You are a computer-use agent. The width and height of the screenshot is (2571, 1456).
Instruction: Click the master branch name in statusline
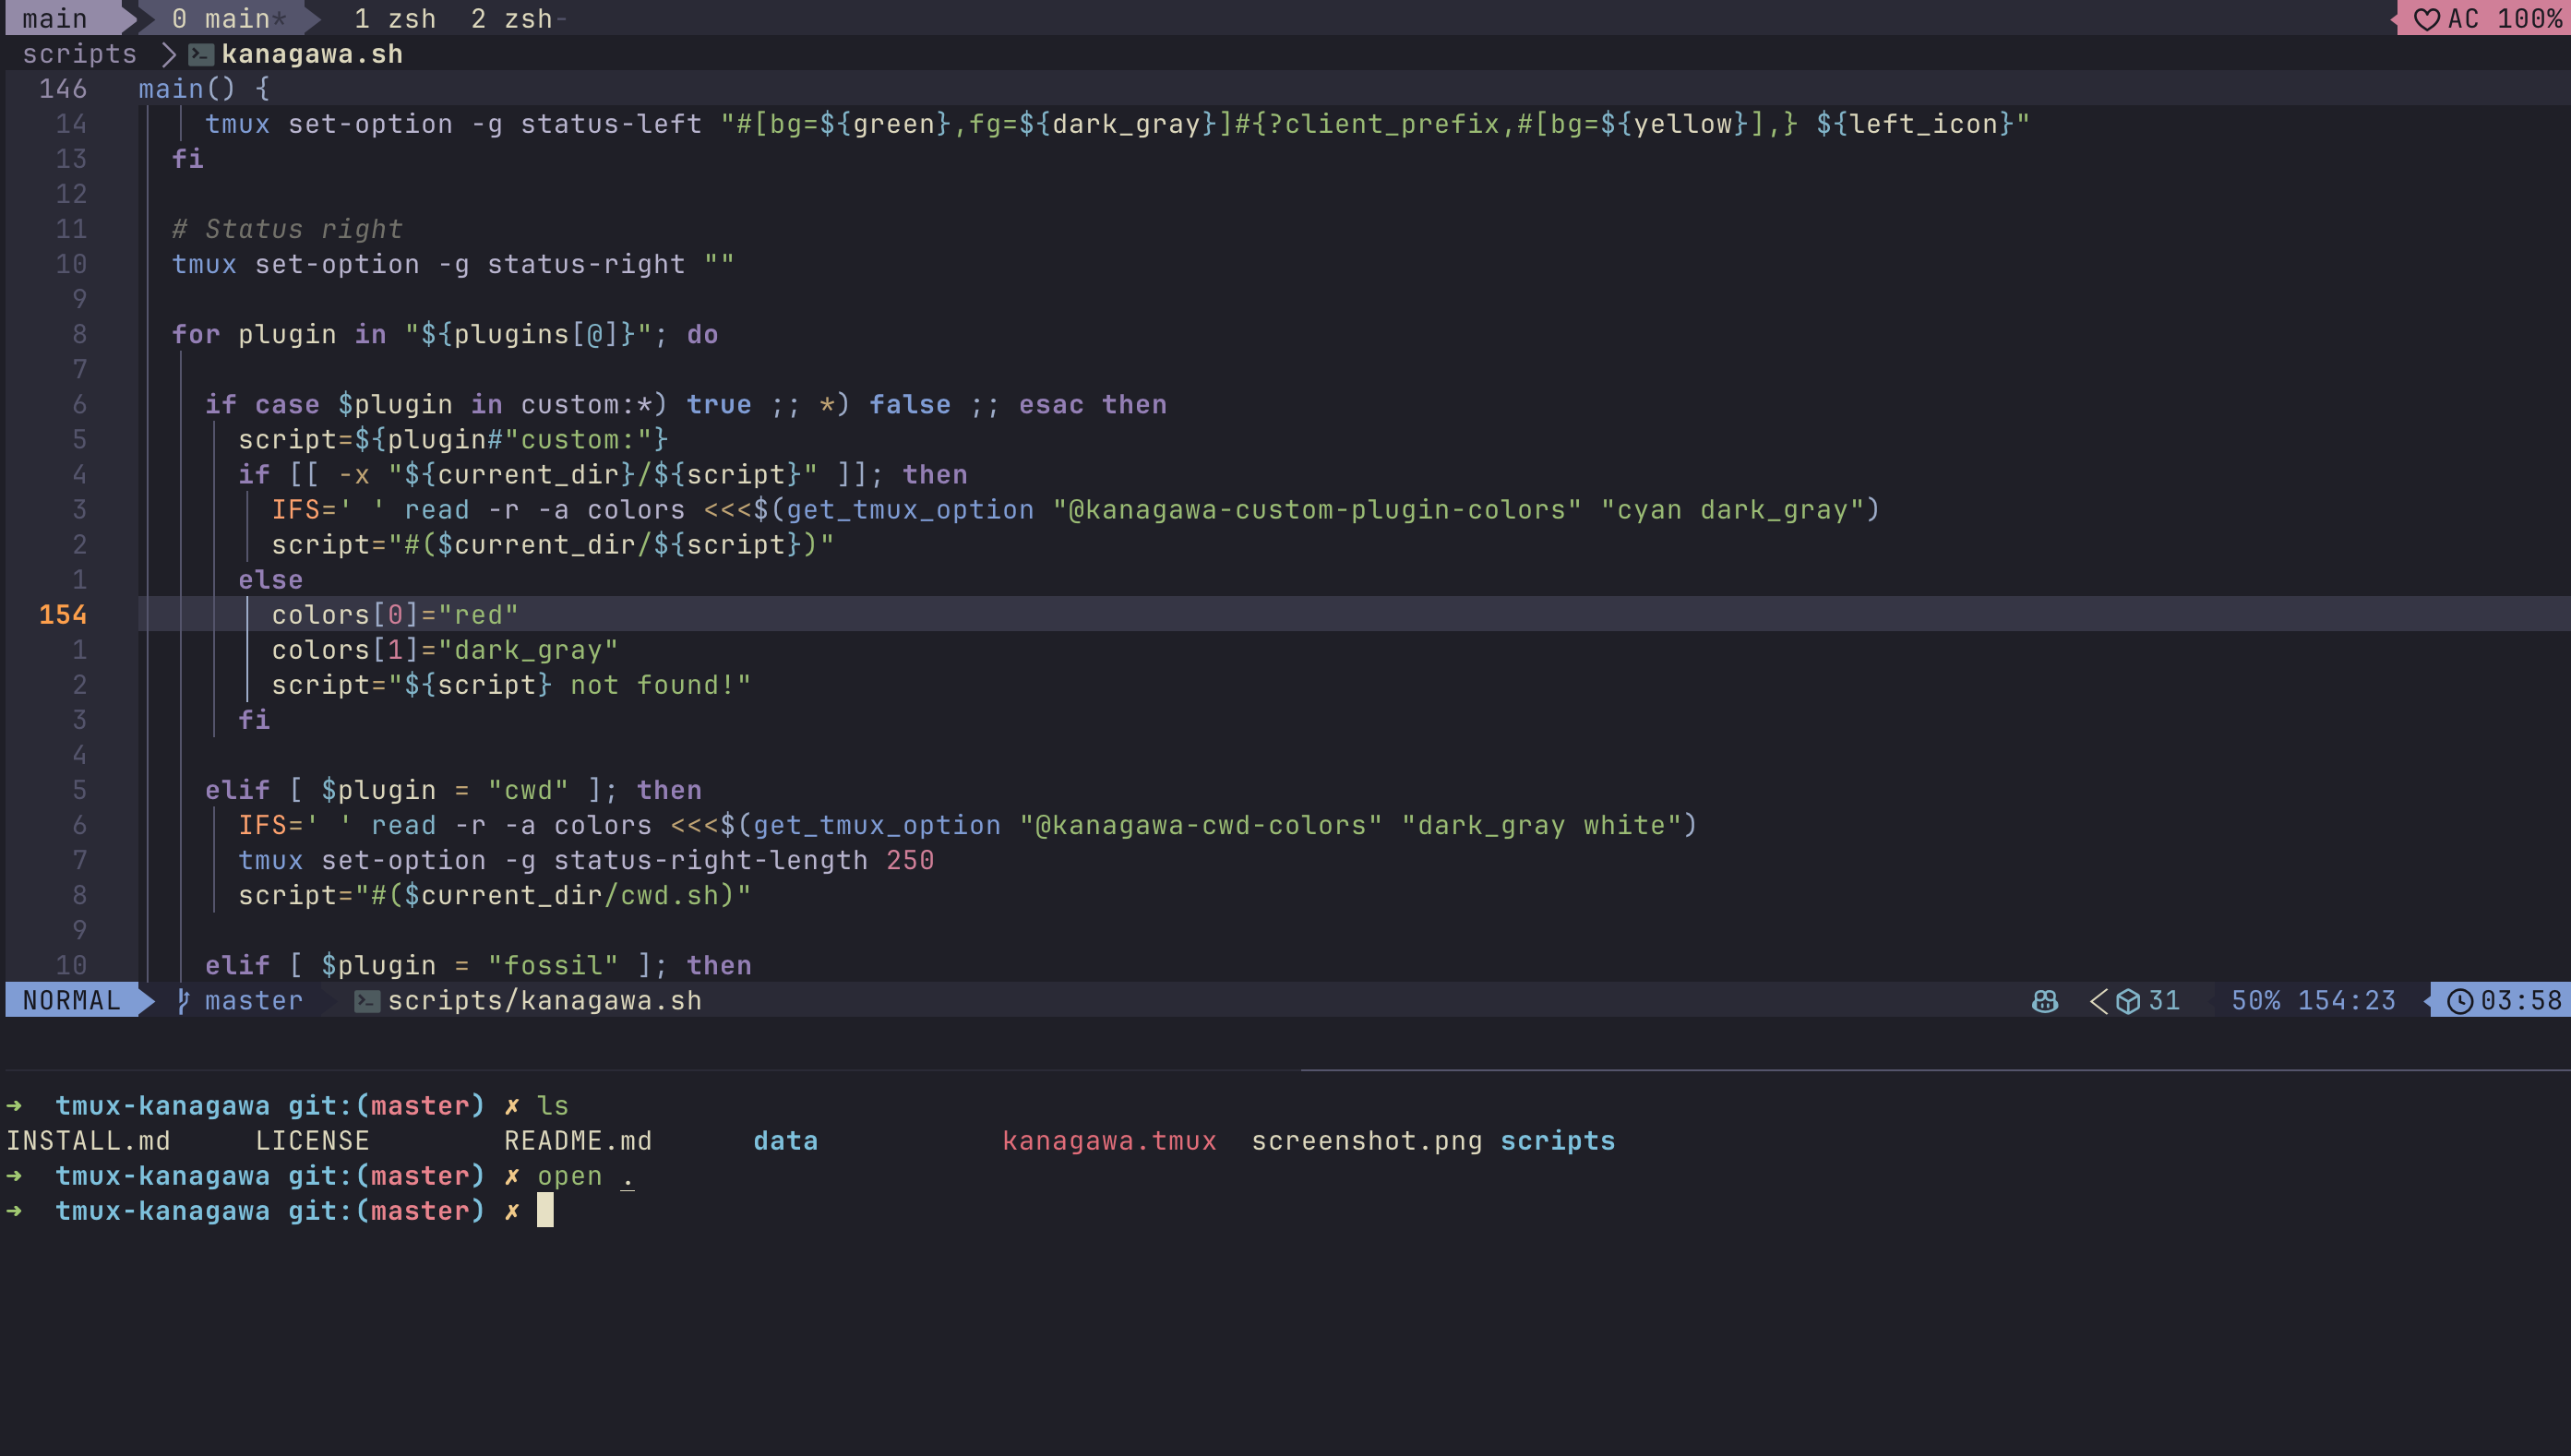253,1001
